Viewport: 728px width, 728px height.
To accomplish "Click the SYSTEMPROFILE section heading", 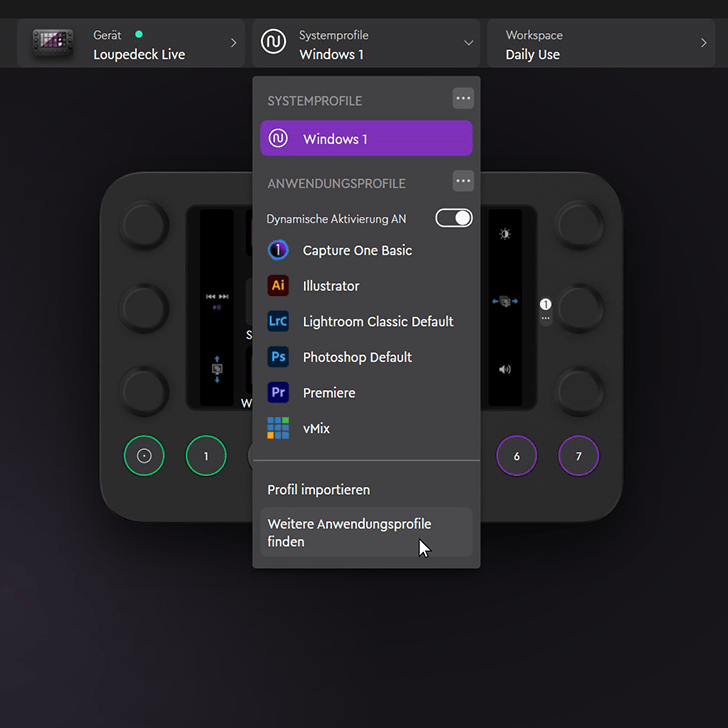I will (314, 101).
